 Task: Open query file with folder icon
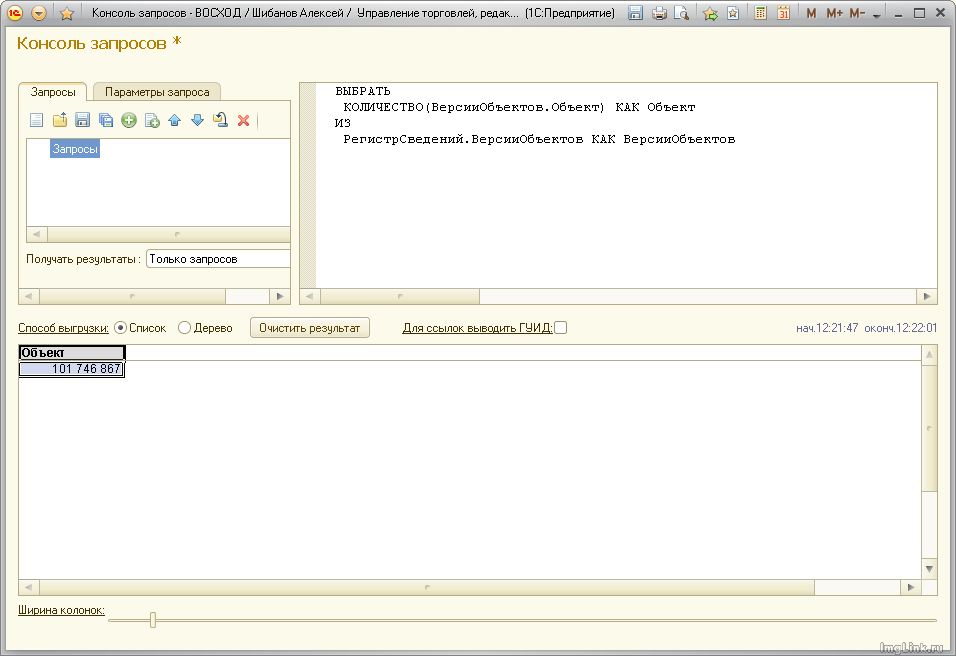(x=60, y=120)
